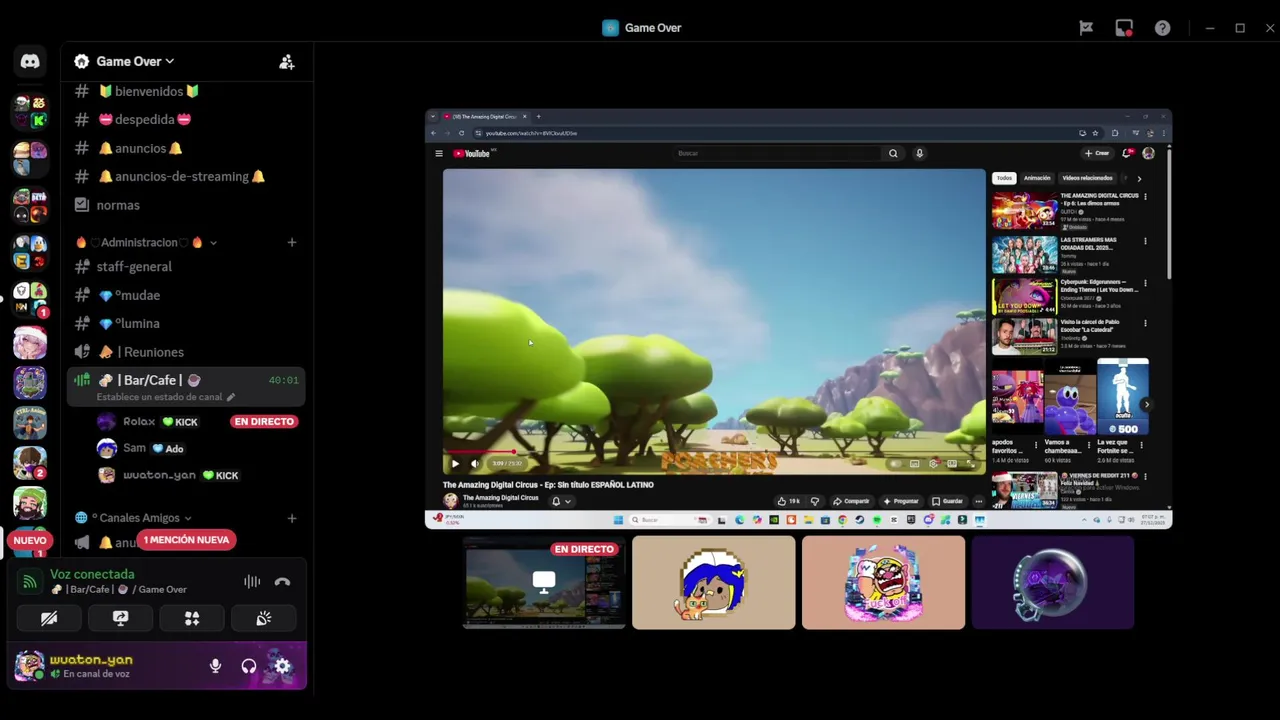
Task: Jump to 1 MENCIÓN NUEVA
Action: tap(186, 540)
